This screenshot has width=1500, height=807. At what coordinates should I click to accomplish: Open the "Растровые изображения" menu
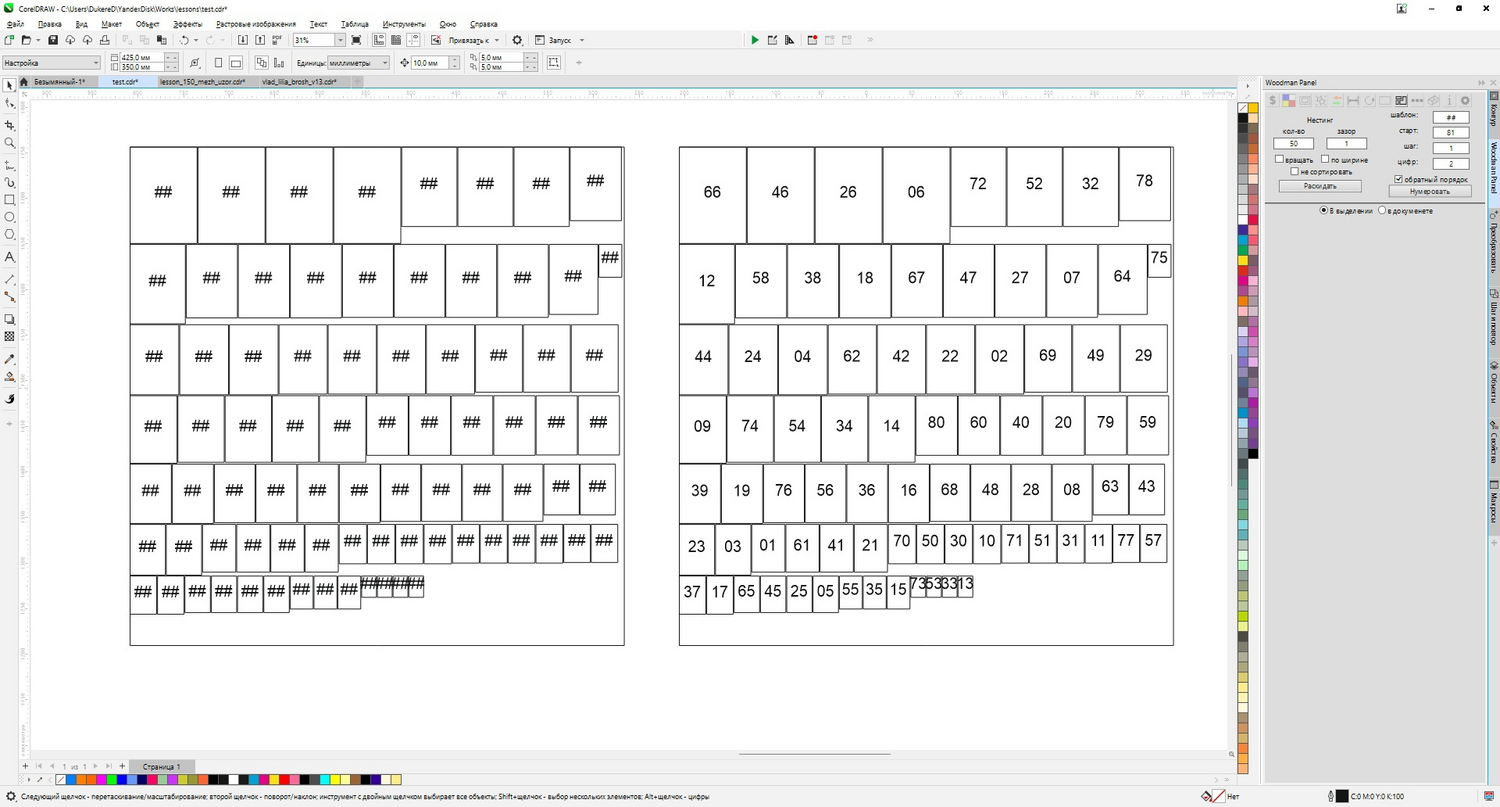tap(256, 23)
